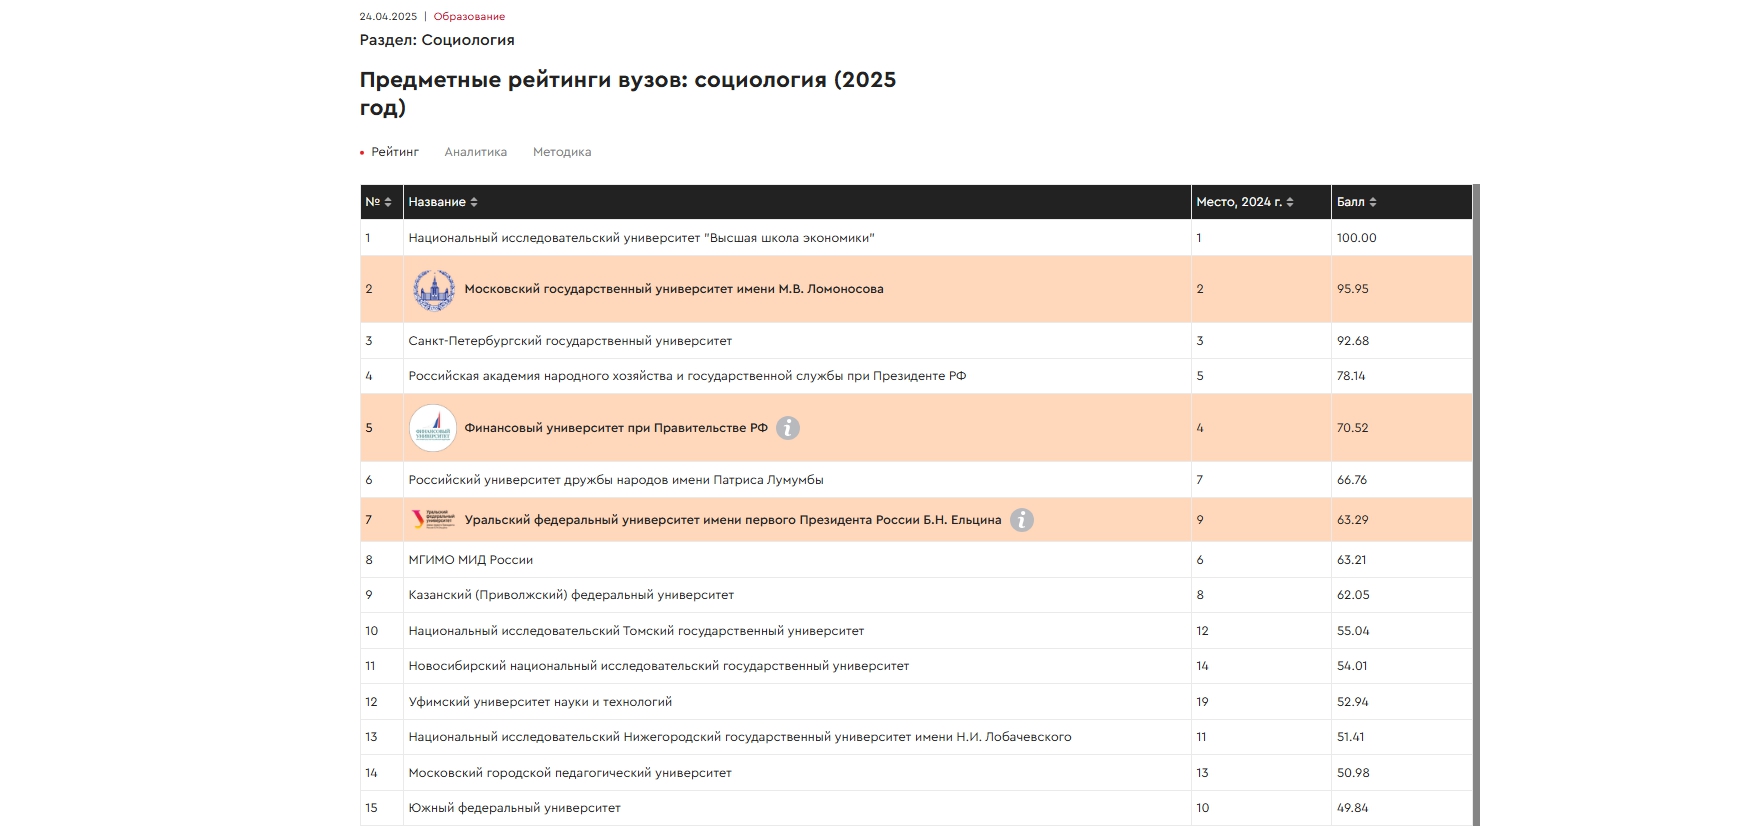Click the score value 51.41
1757x826 pixels.
click(1351, 737)
